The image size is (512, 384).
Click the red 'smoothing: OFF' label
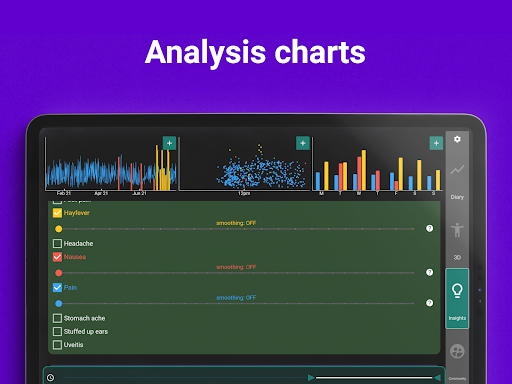pyautogui.click(x=236, y=267)
